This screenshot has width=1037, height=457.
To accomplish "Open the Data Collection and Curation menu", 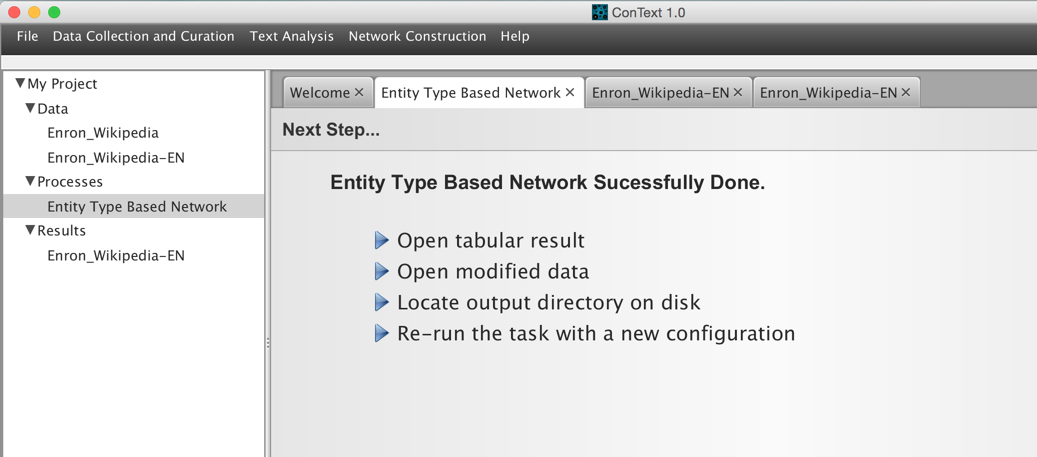I will tap(144, 36).
